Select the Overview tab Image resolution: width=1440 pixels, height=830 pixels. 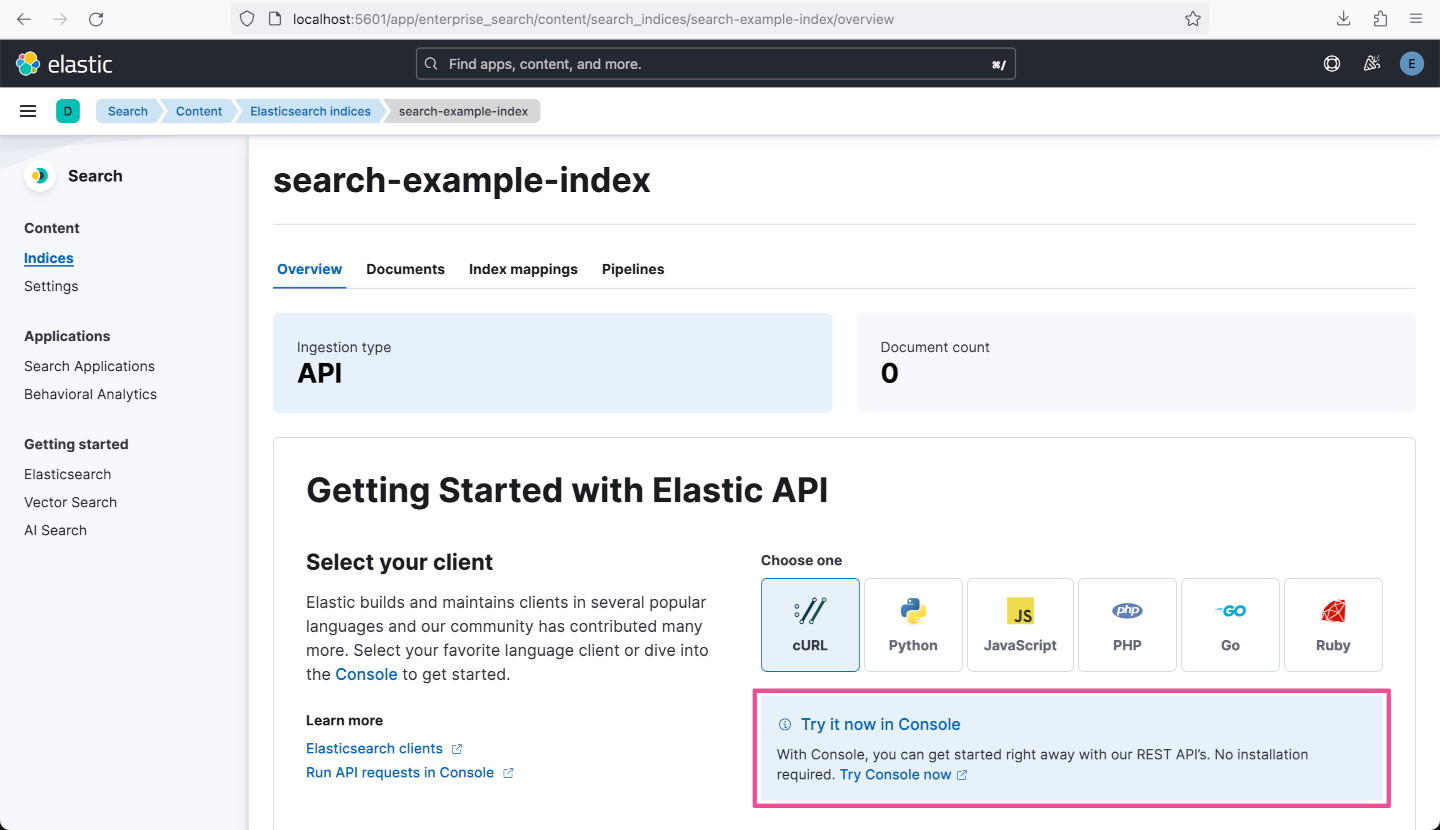pyautogui.click(x=310, y=269)
